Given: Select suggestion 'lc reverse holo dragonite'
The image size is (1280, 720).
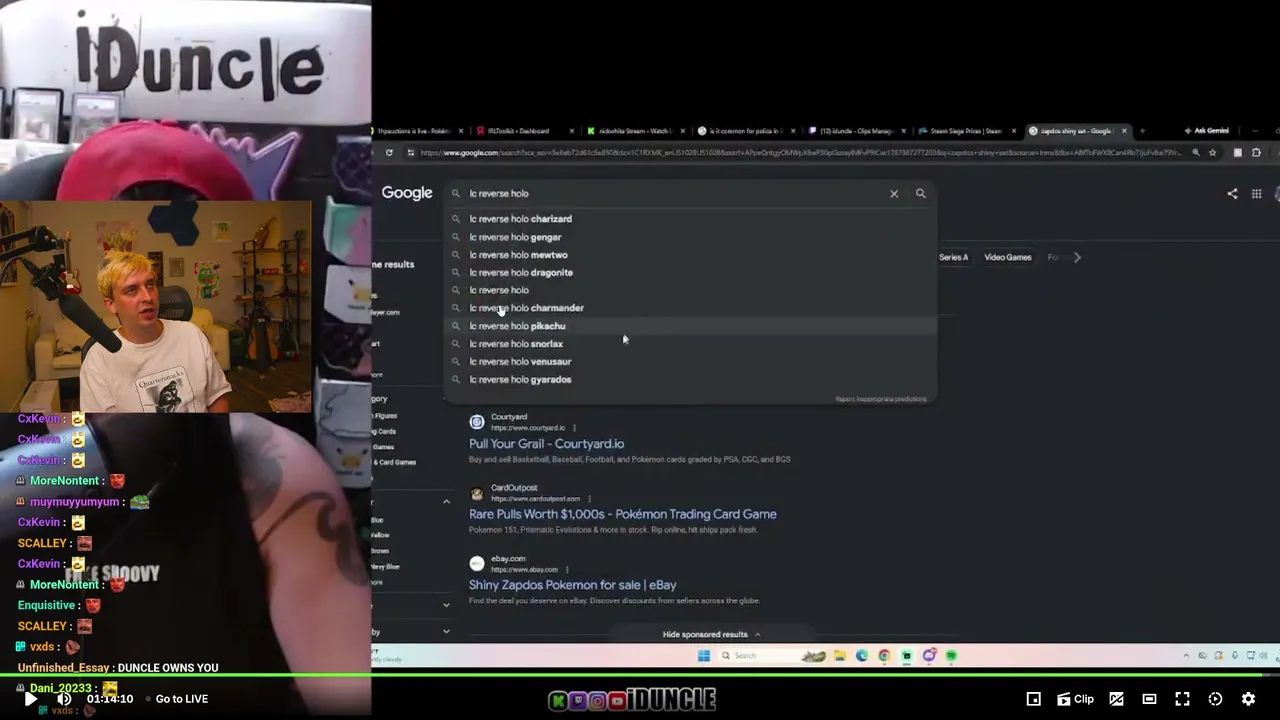Looking at the screenshot, I should 690,273.
